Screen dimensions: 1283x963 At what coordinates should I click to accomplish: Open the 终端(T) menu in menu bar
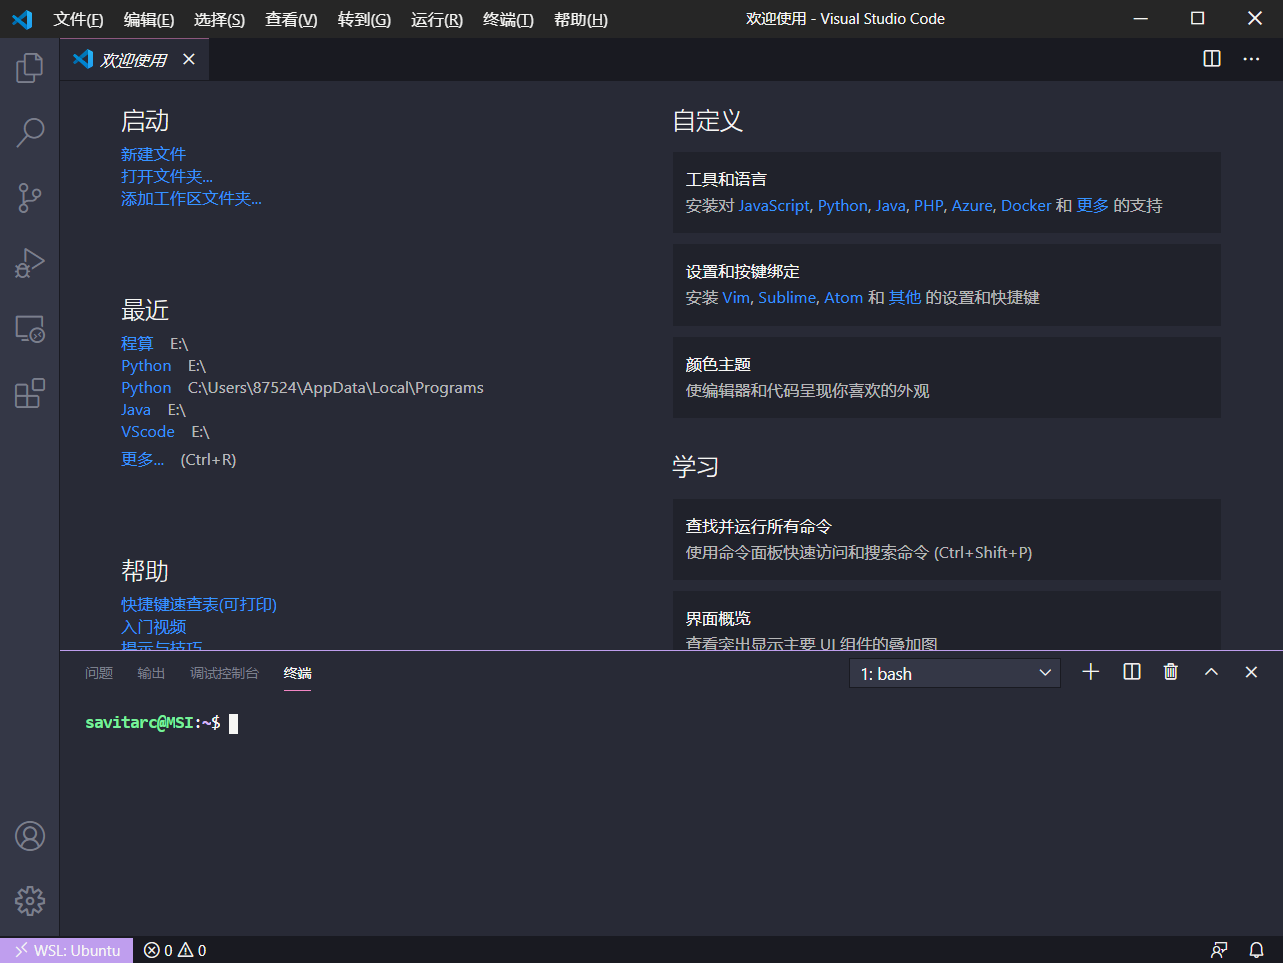pos(508,19)
